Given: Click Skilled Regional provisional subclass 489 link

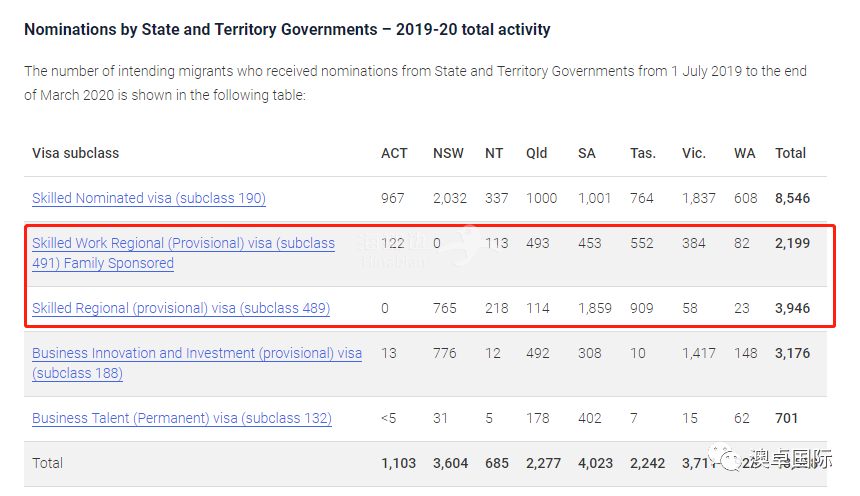Looking at the screenshot, I should (181, 308).
